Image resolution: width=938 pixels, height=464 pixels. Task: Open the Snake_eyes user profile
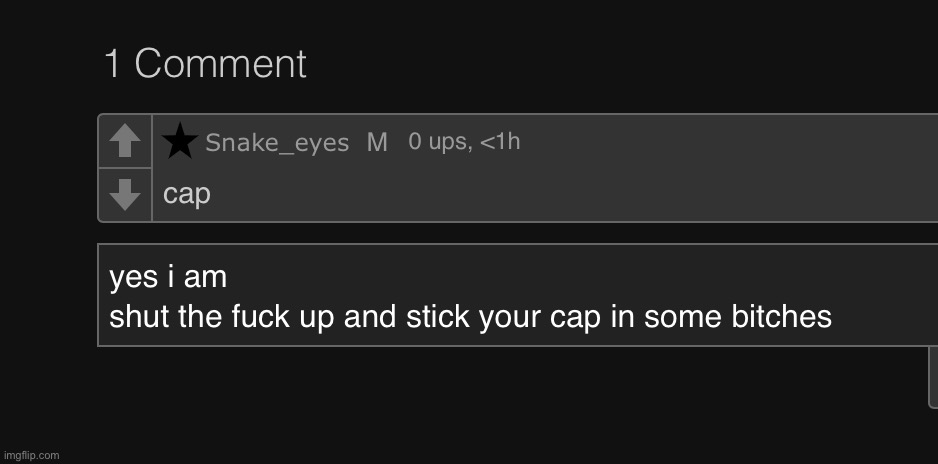[277, 144]
